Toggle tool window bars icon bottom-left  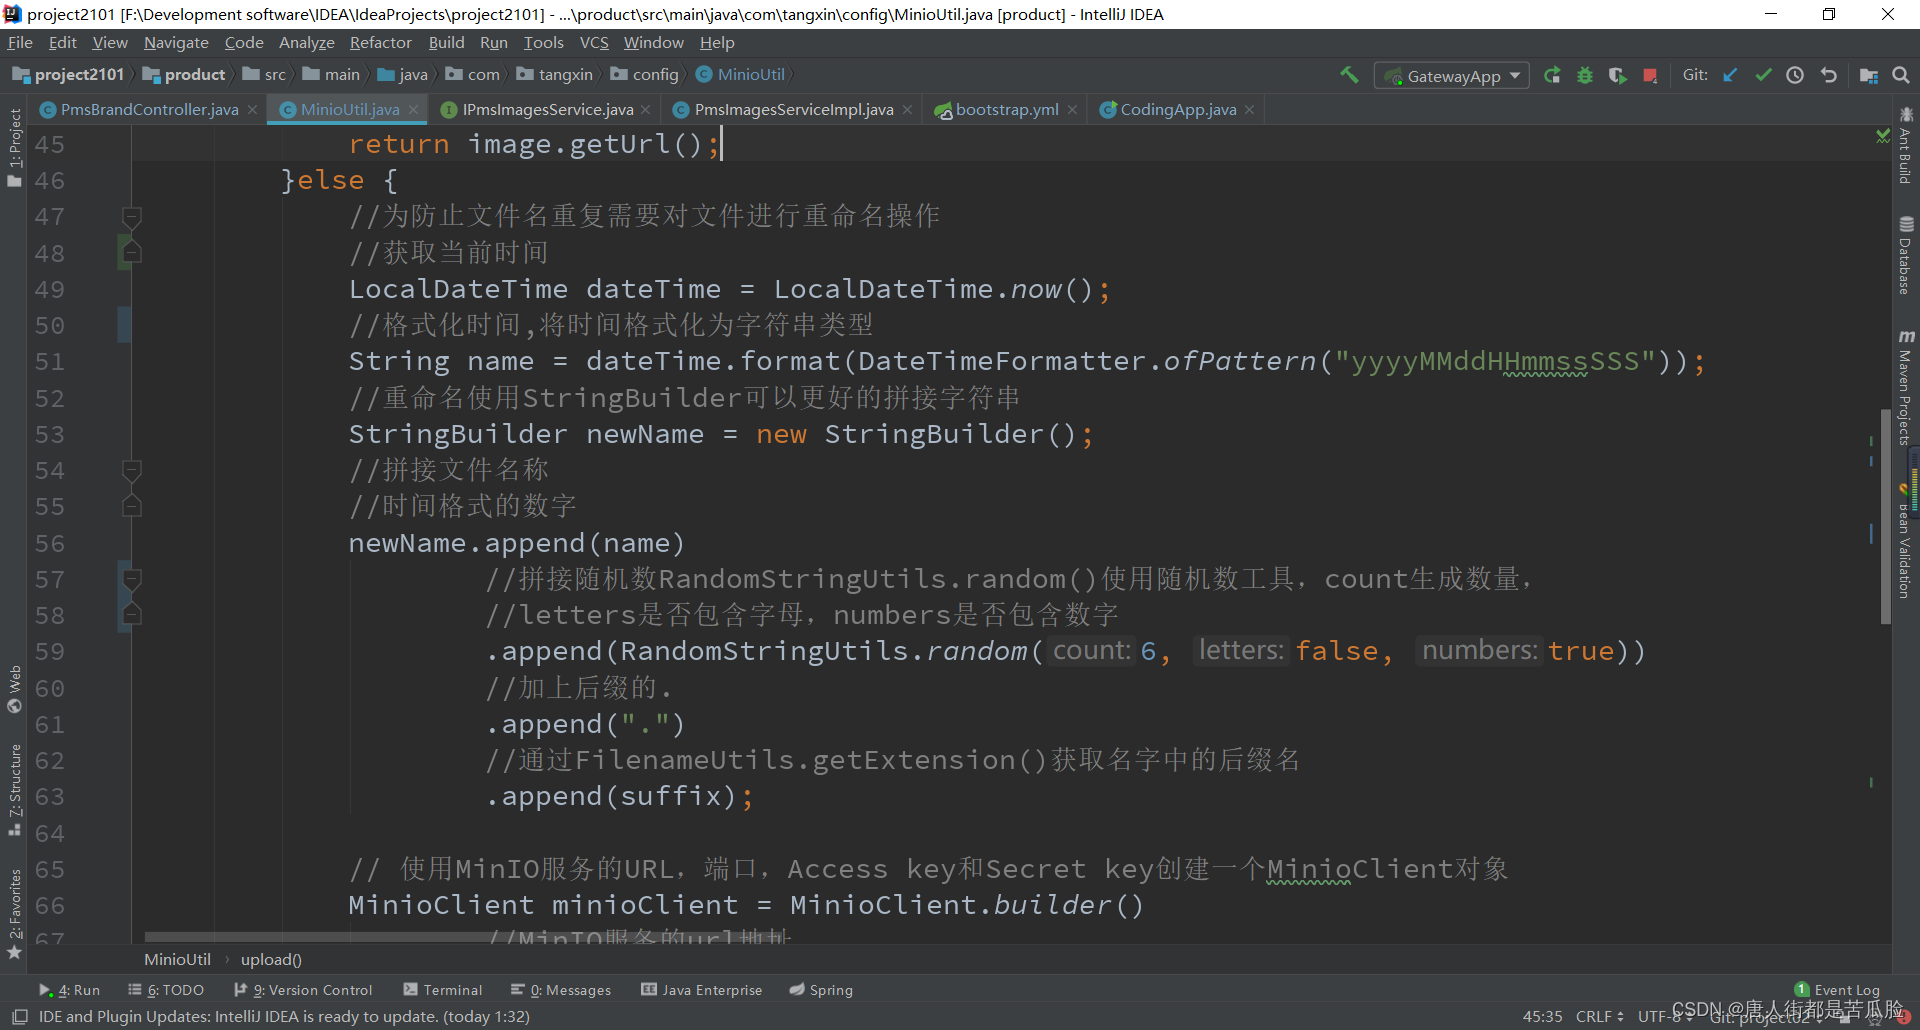pos(19,1017)
